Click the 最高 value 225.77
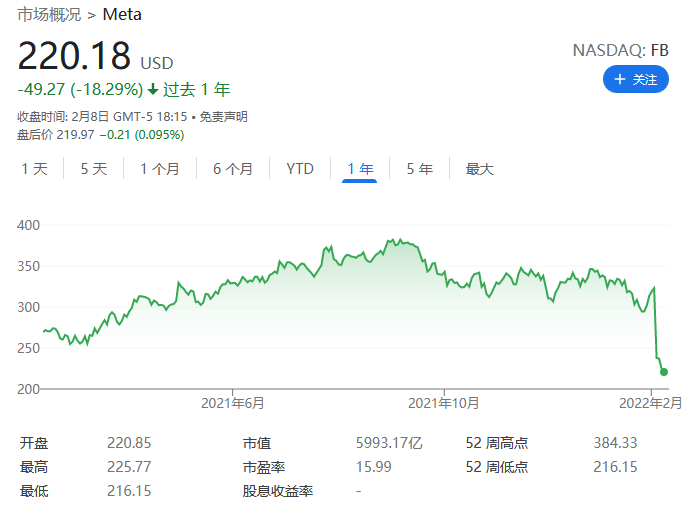The width and height of the screenshot is (687, 510). point(129,467)
